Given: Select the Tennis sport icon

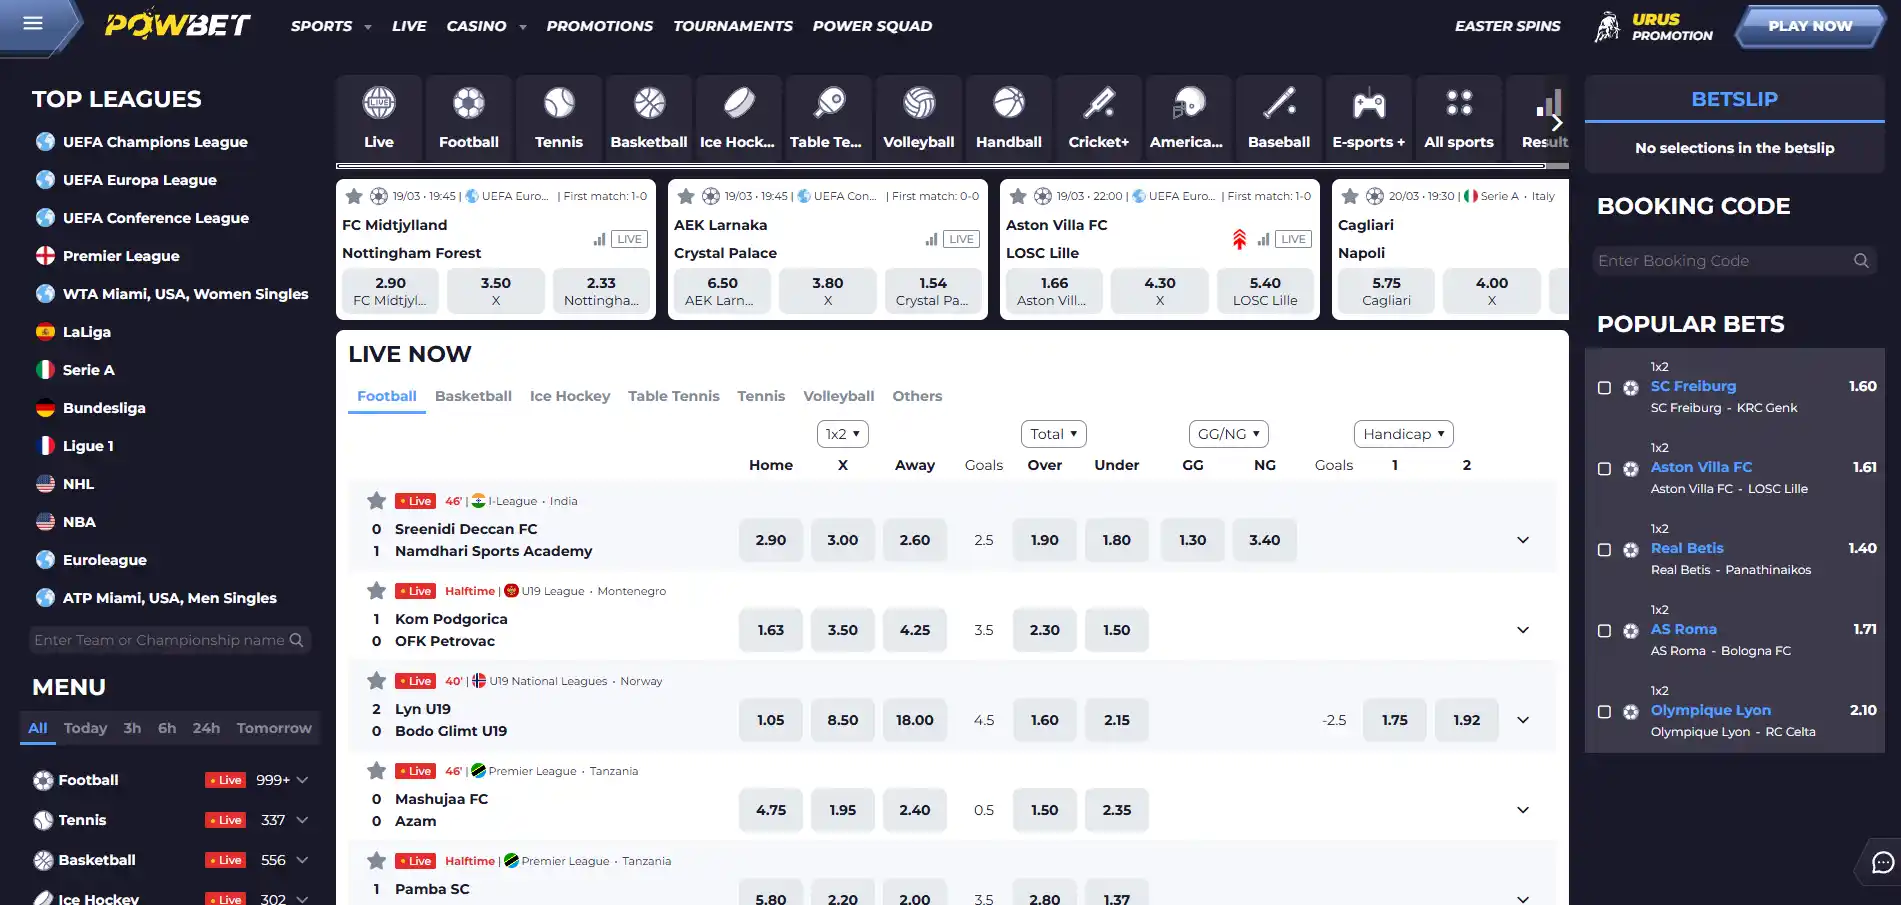Looking at the screenshot, I should point(559,117).
